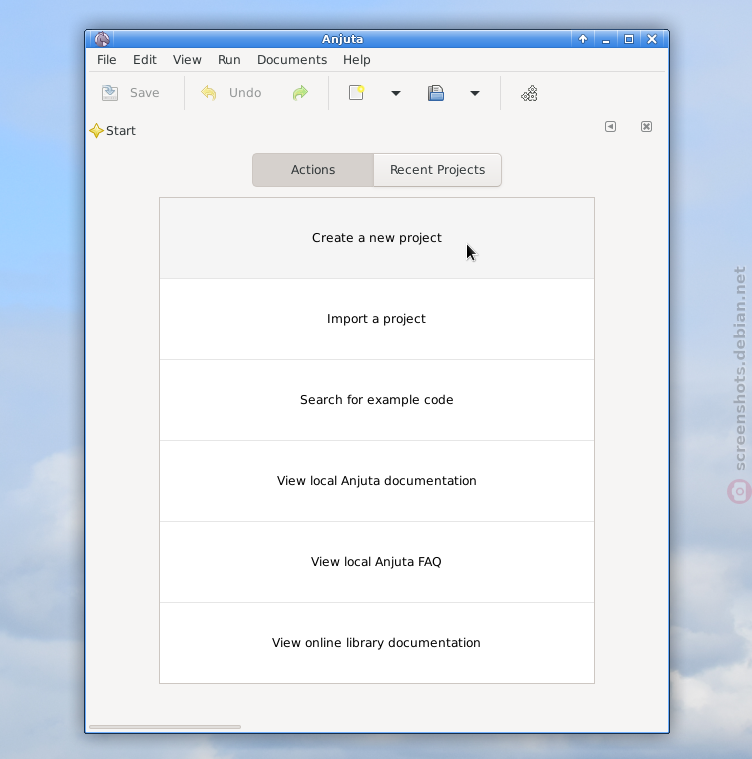
Task: Open the Edit menu
Action: coord(145,60)
